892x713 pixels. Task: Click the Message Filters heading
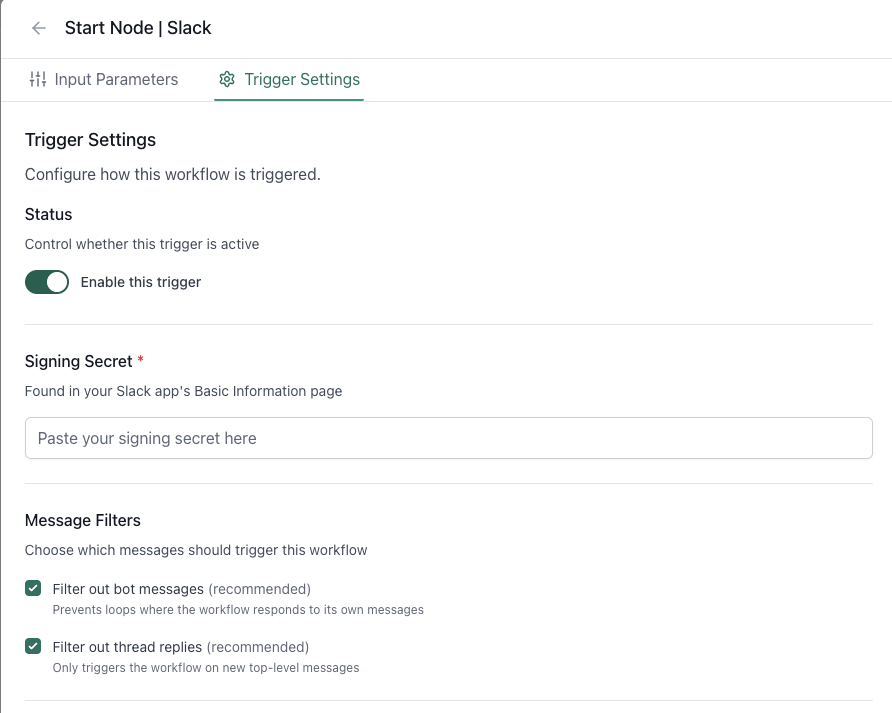click(x=83, y=520)
